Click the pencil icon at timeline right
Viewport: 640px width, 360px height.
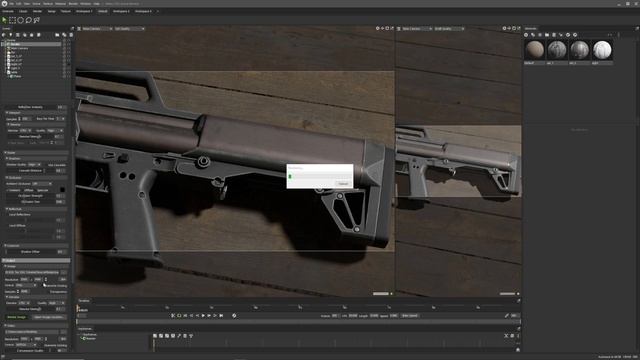507,316
